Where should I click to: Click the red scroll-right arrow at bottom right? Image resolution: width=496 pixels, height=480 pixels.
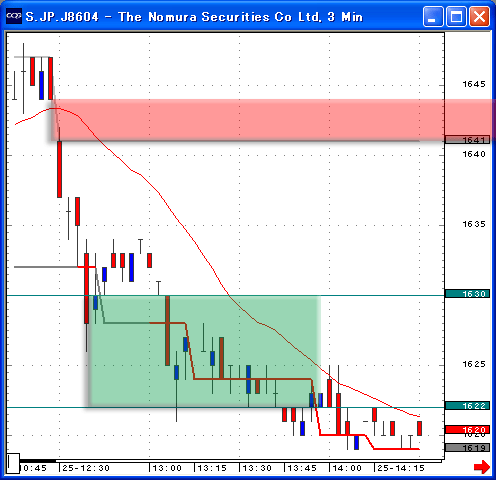482,466
